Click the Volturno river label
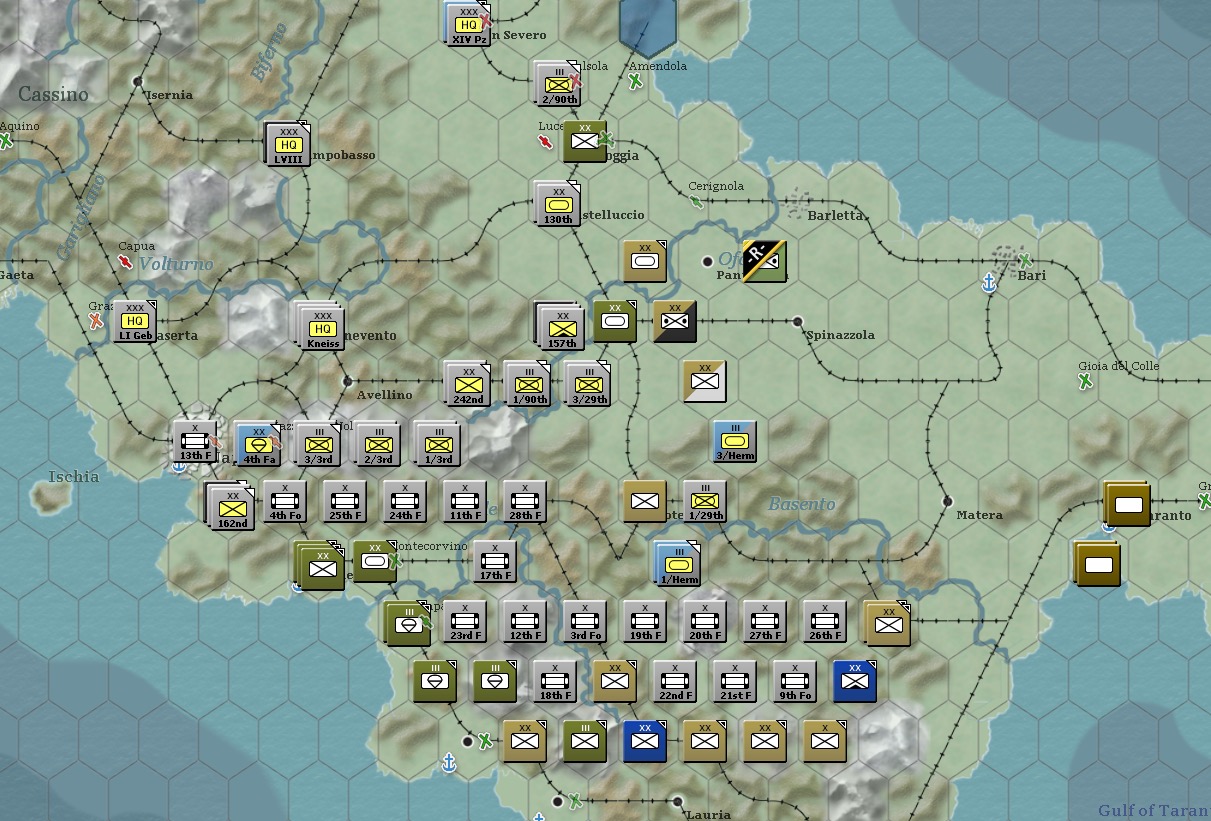This screenshot has width=1211, height=821. point(176,264)
